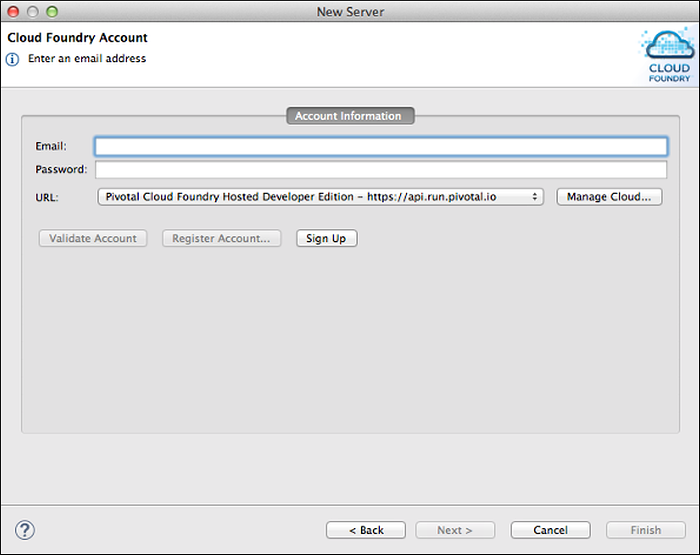This screenshot has height=555, width=700.
Task: Click the green zoom window button
Action: (x=52, y=12)
